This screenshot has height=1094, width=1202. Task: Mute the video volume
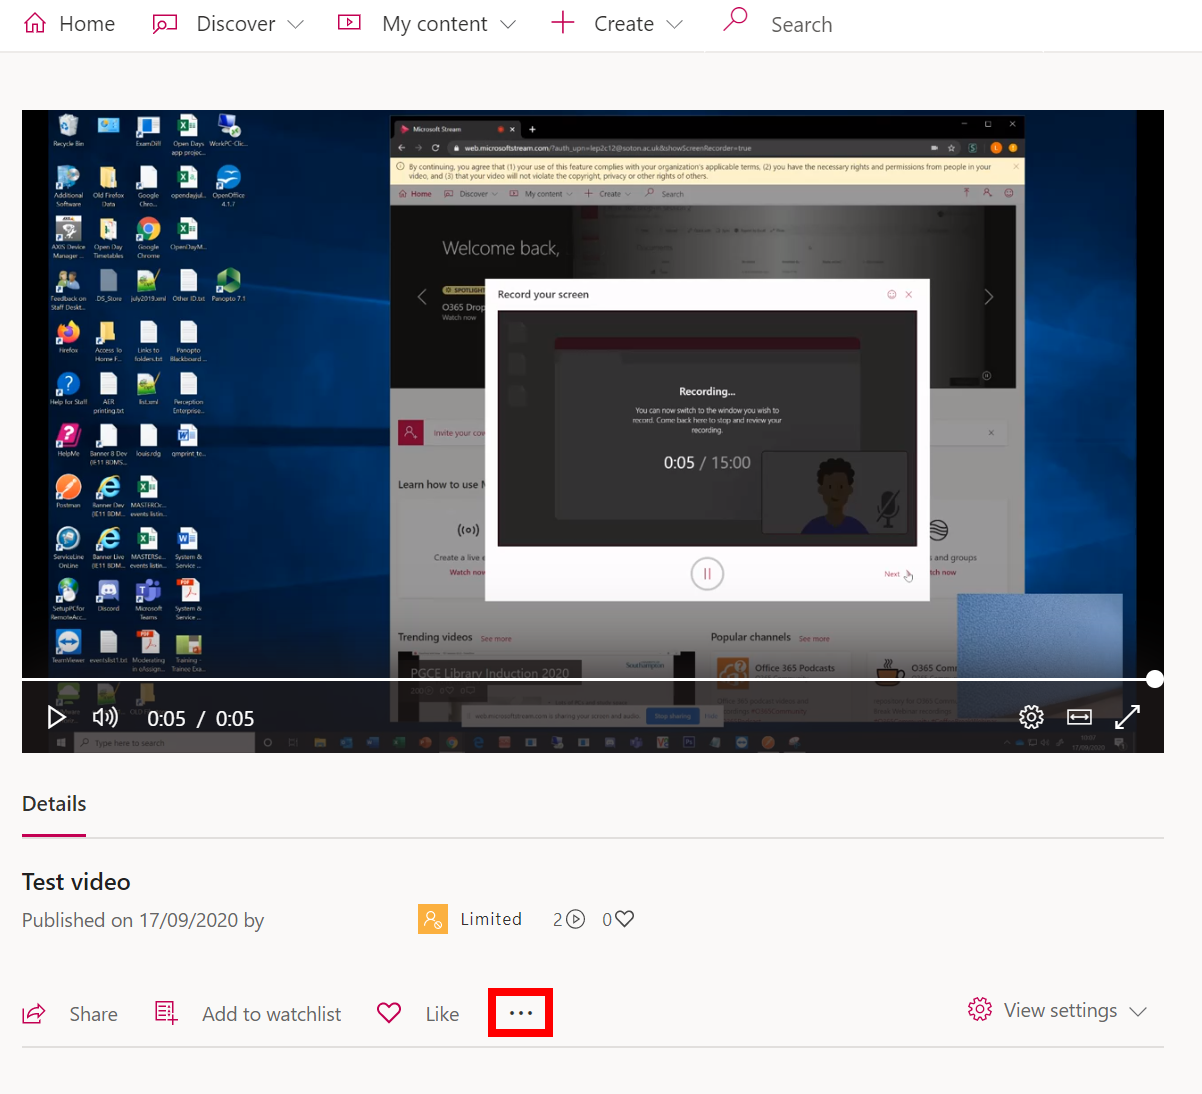(x=105, y=717)
